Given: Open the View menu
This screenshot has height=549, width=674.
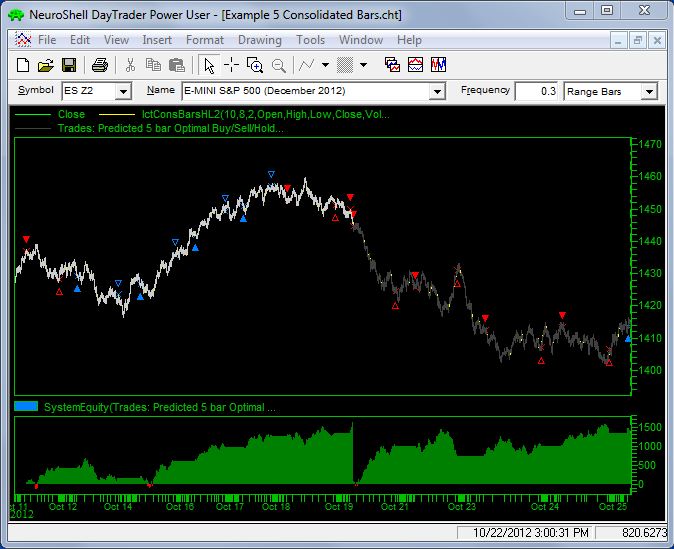Looking at the screenshot, I should (x=116, y=40).
